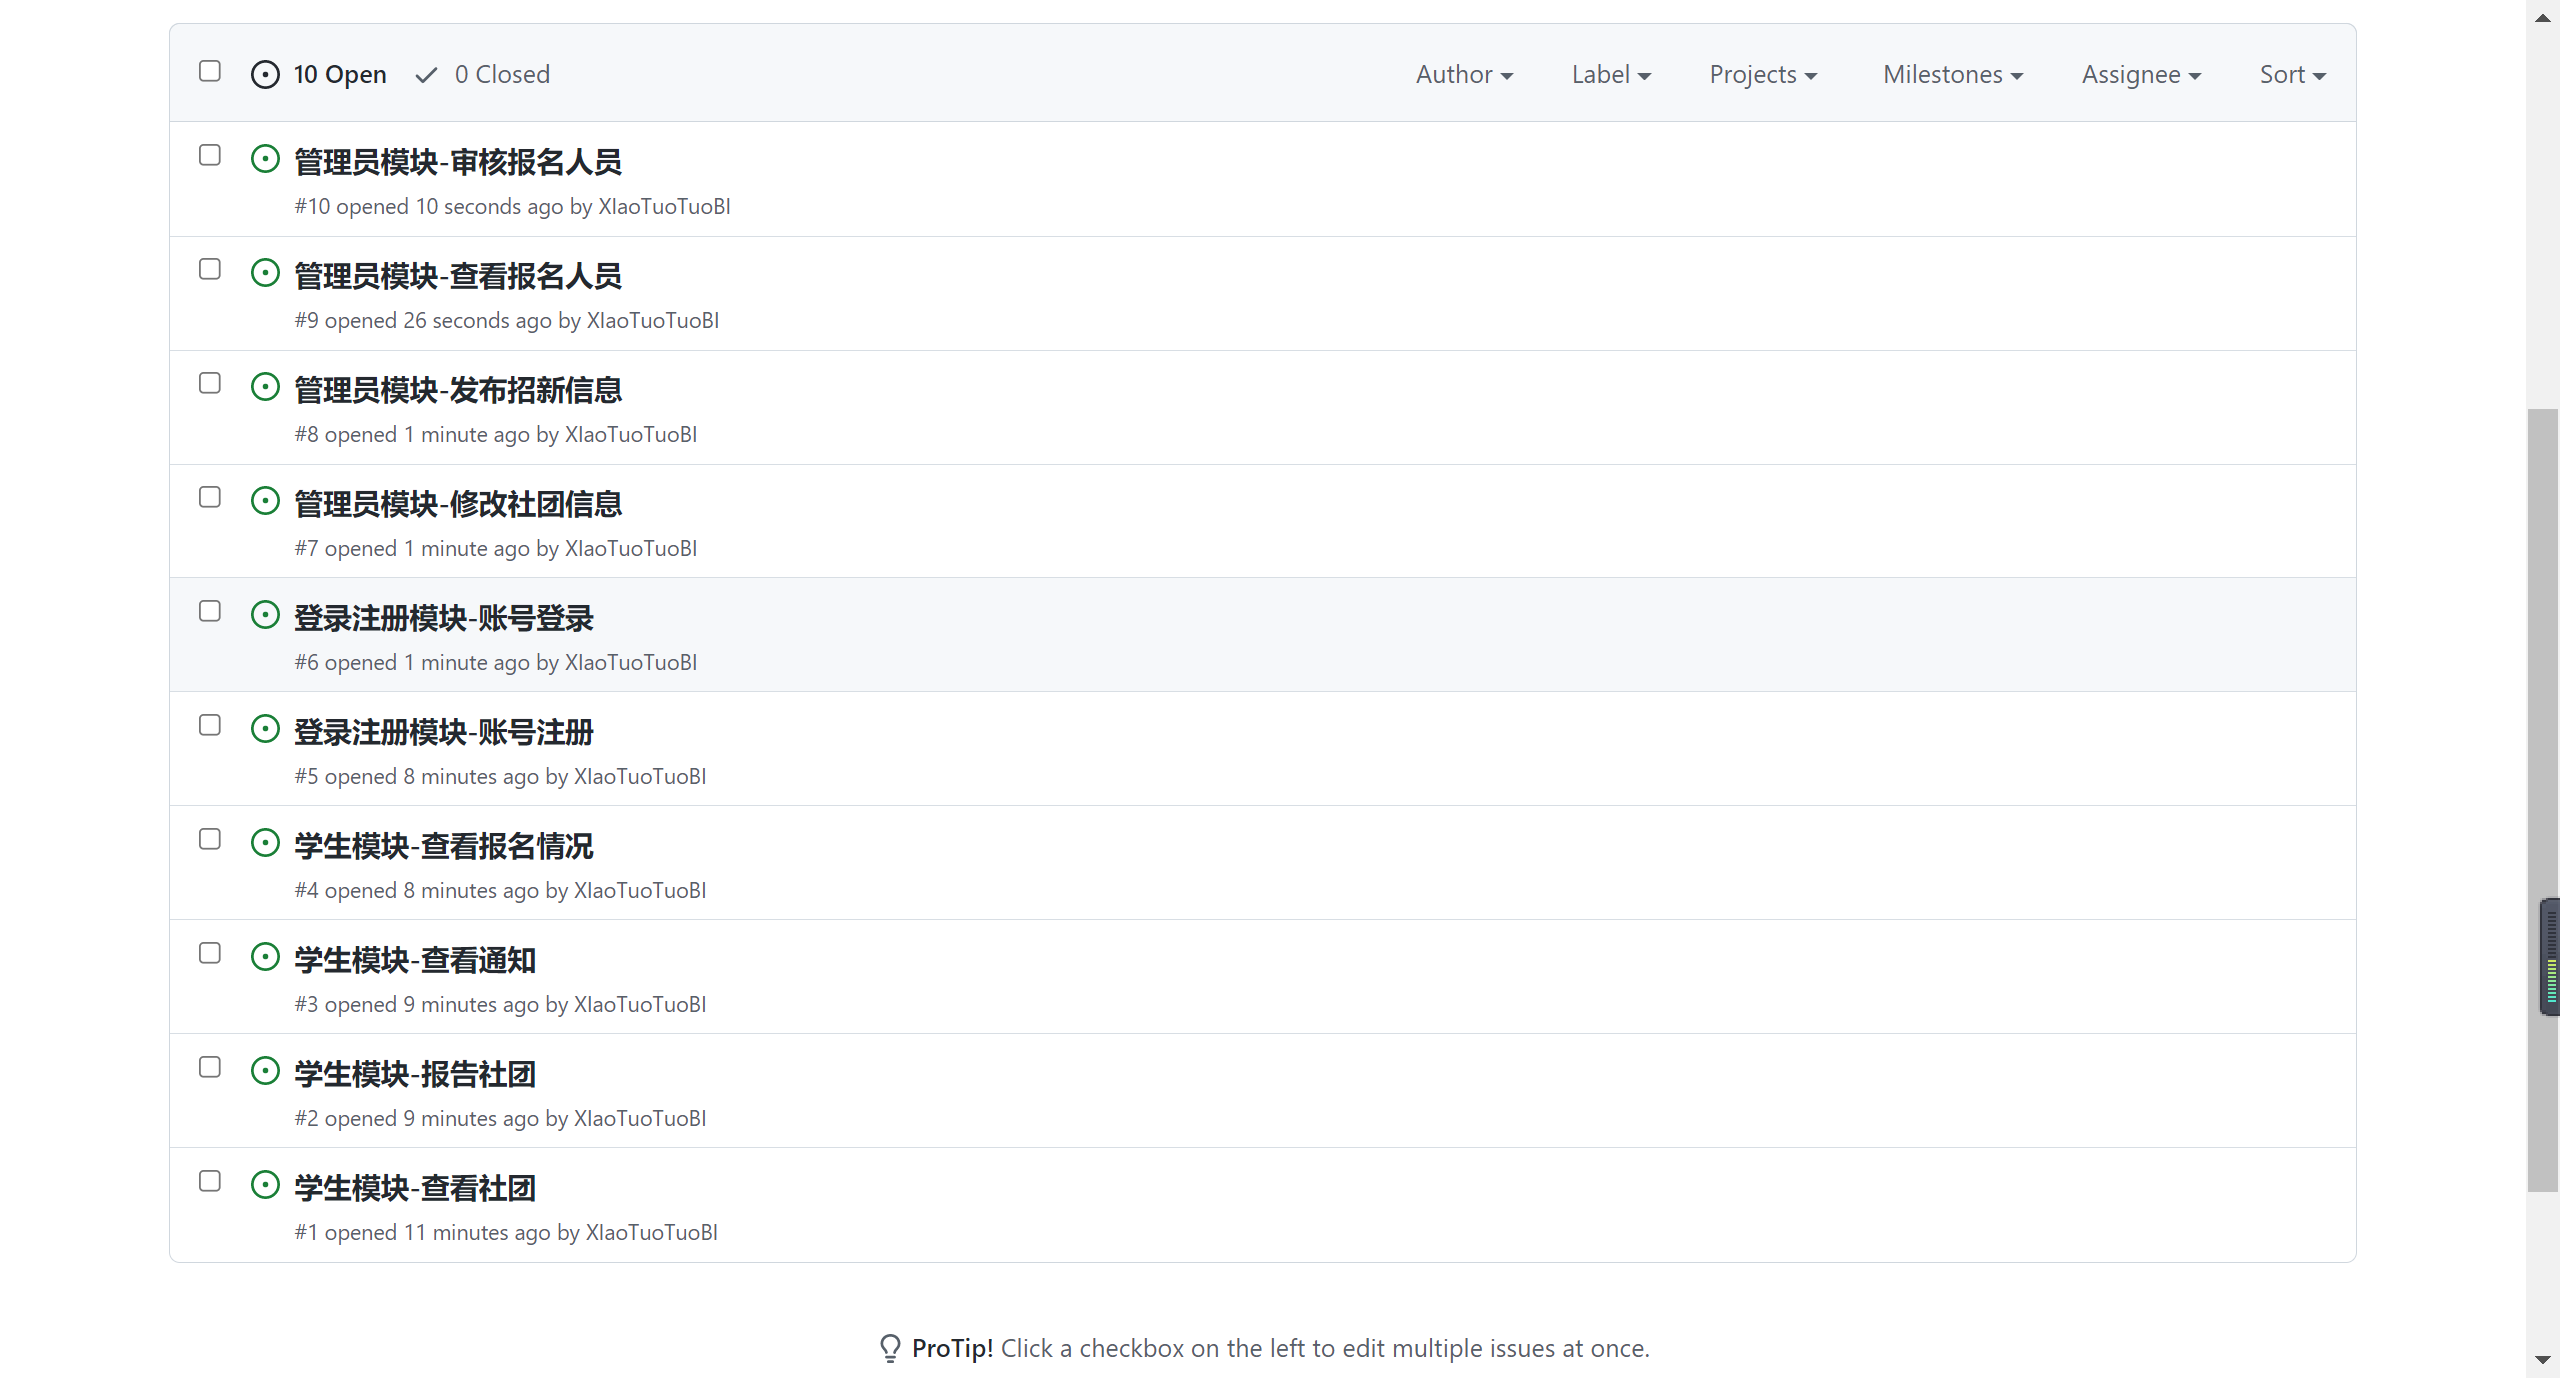2560x1378 pixels.
Task: Check the box for 管理员模块-审核报名人员
Action: 210,155
